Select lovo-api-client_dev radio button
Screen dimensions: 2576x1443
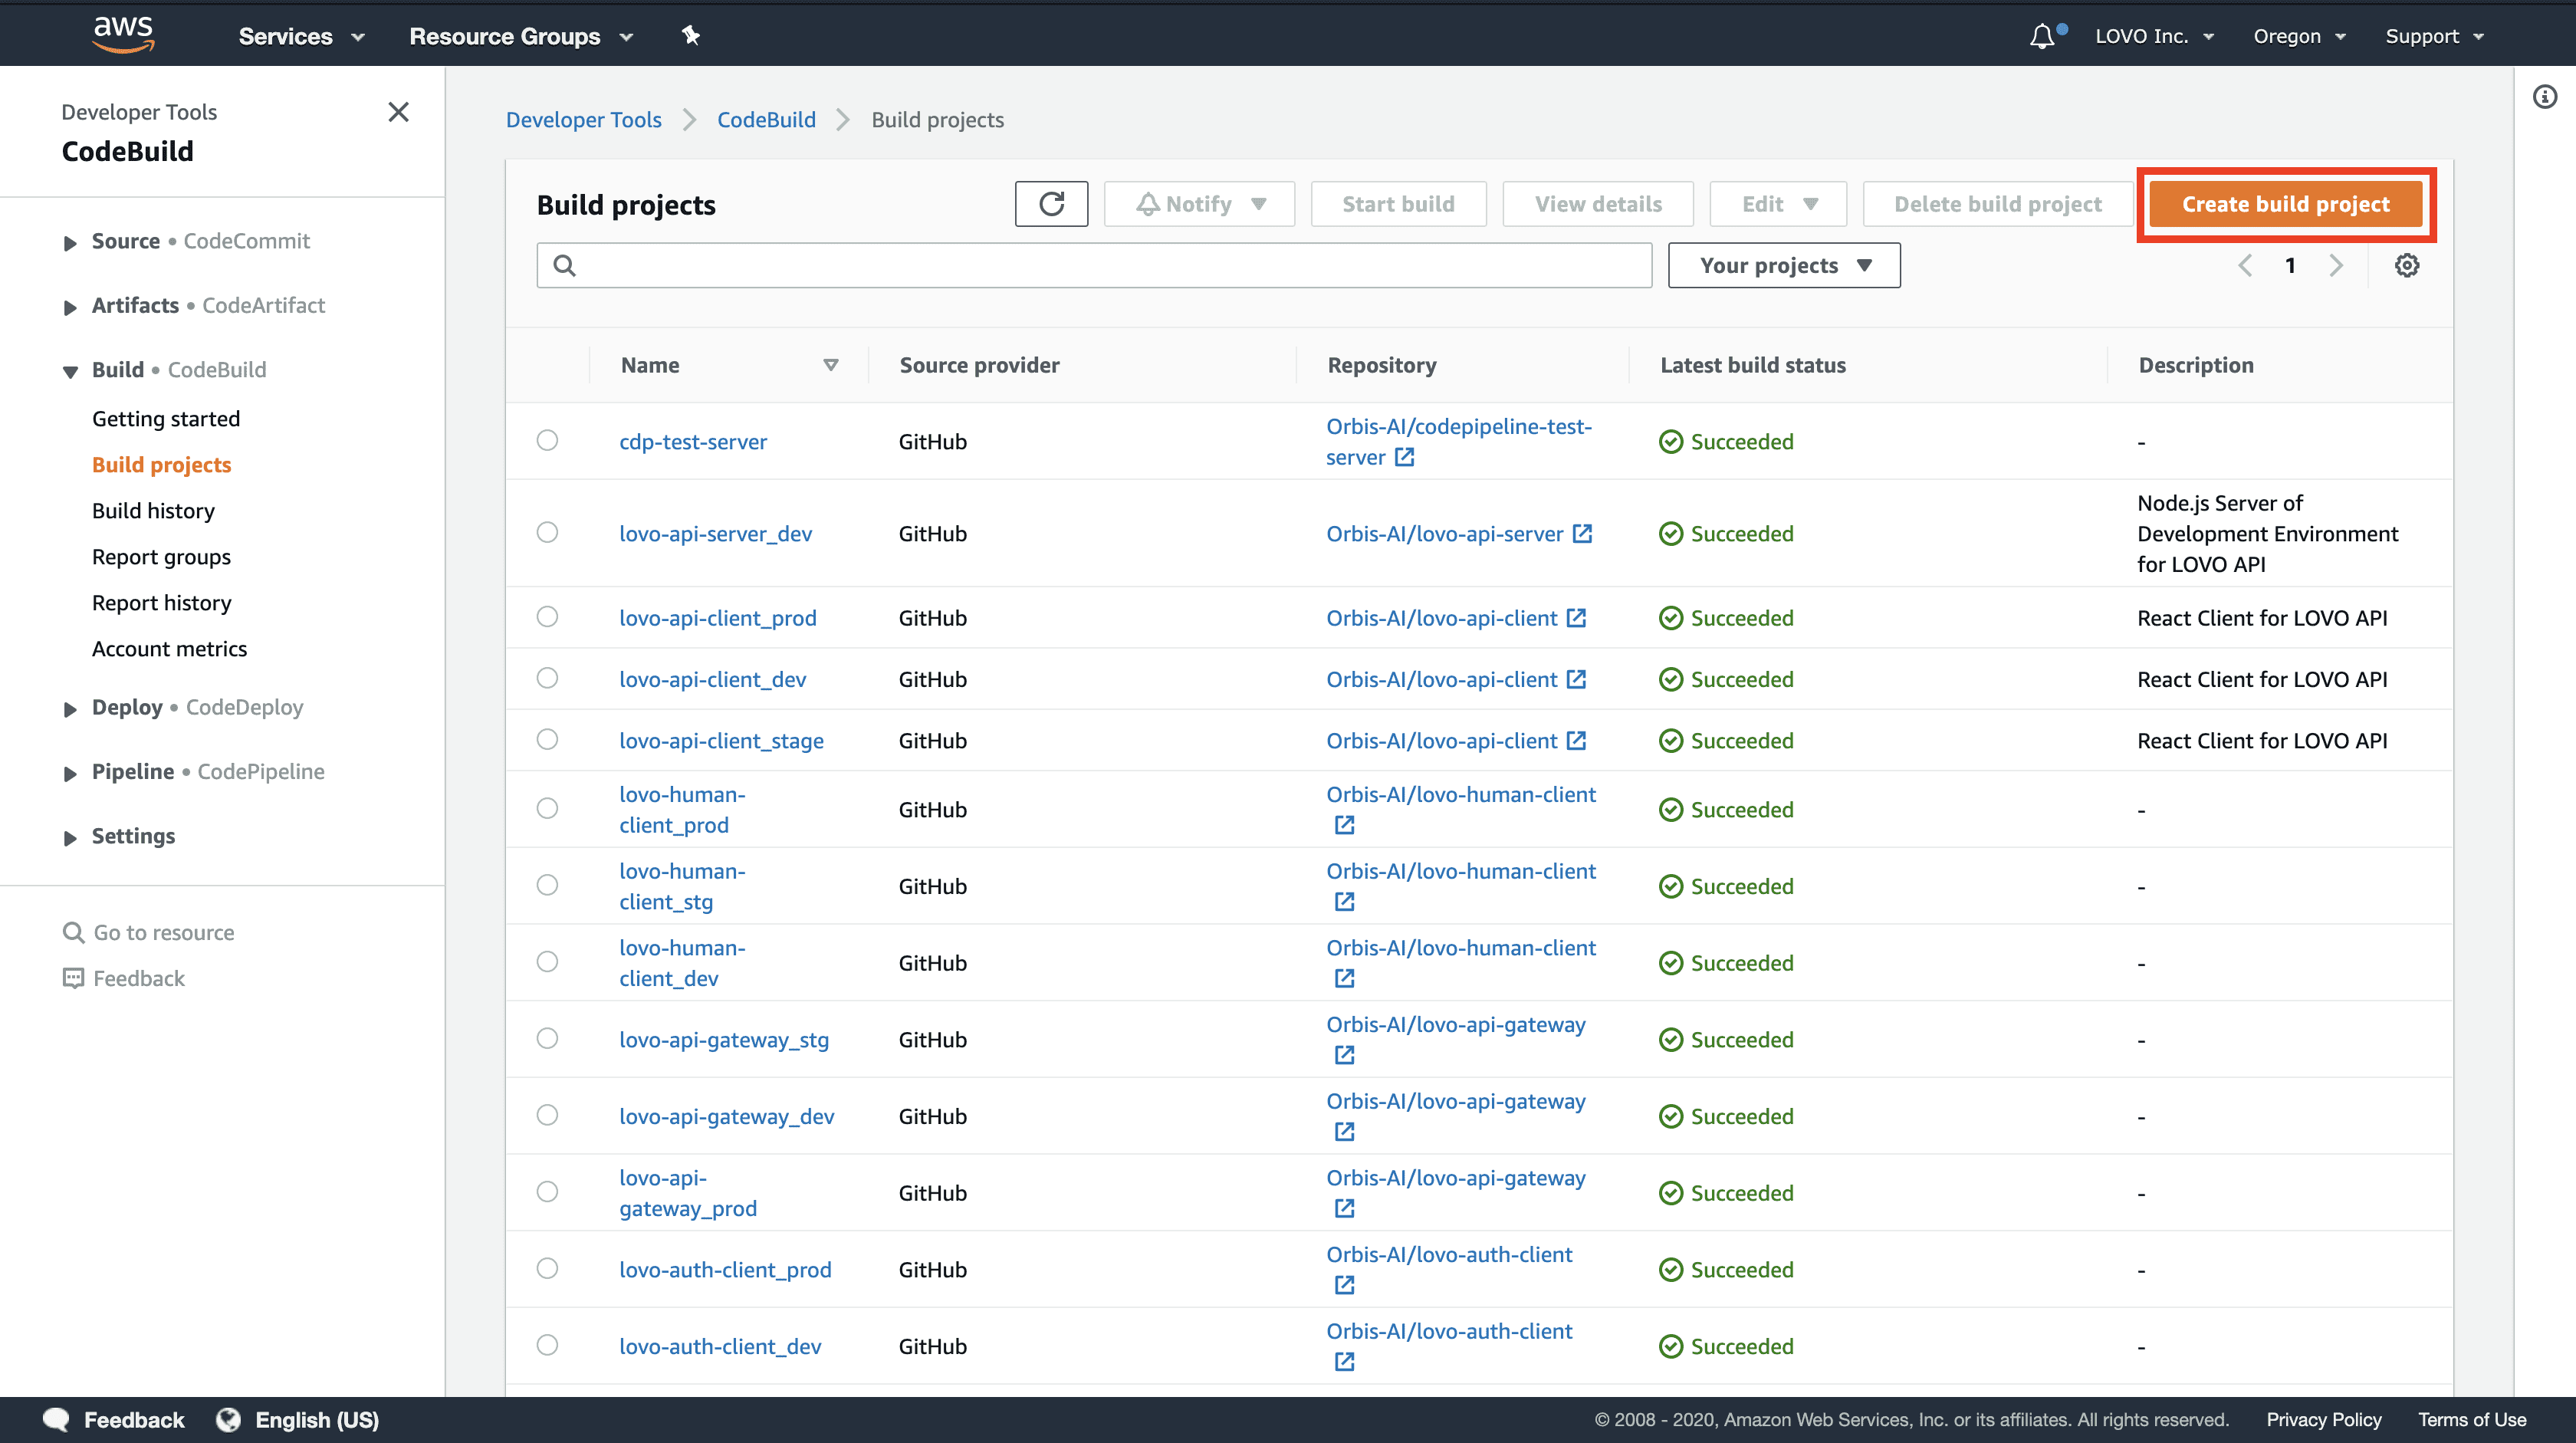pyautogui.click(x=547, y=678)
